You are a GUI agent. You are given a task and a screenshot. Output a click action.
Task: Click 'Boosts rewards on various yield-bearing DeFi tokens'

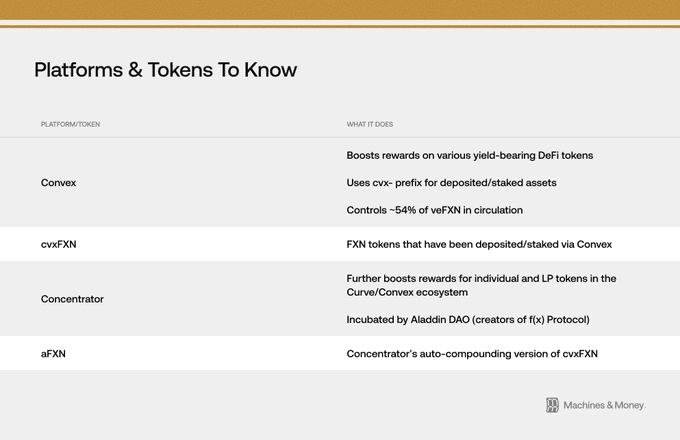coord(470,155)
